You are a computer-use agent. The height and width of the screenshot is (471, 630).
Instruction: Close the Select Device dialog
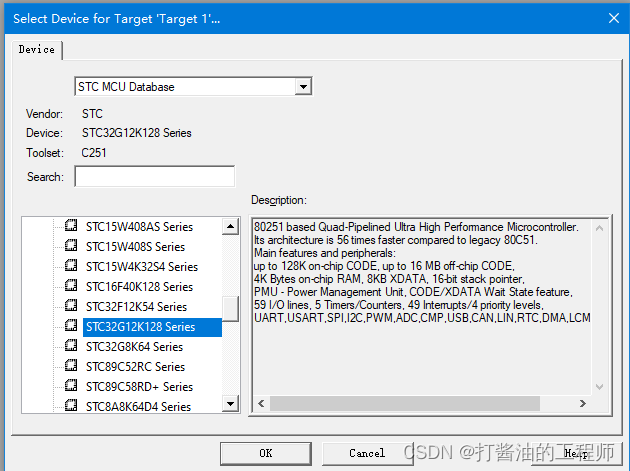pos(614,18)
